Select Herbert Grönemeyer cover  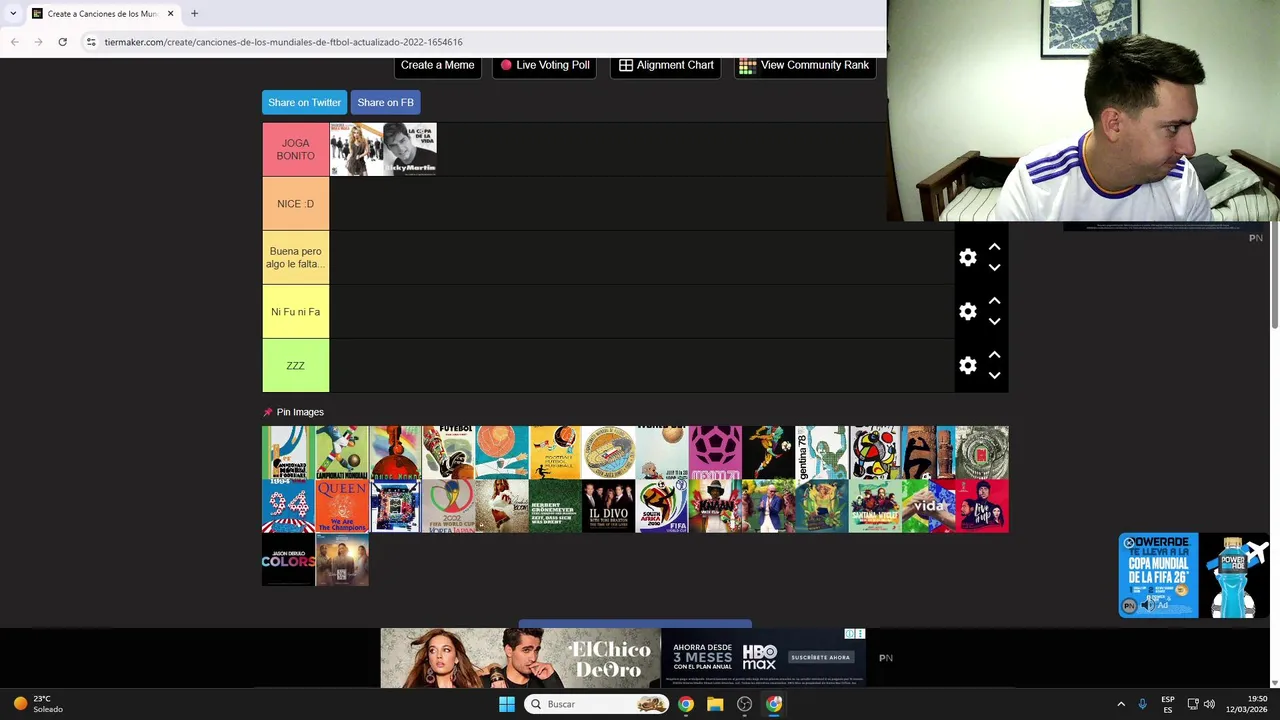555,506
